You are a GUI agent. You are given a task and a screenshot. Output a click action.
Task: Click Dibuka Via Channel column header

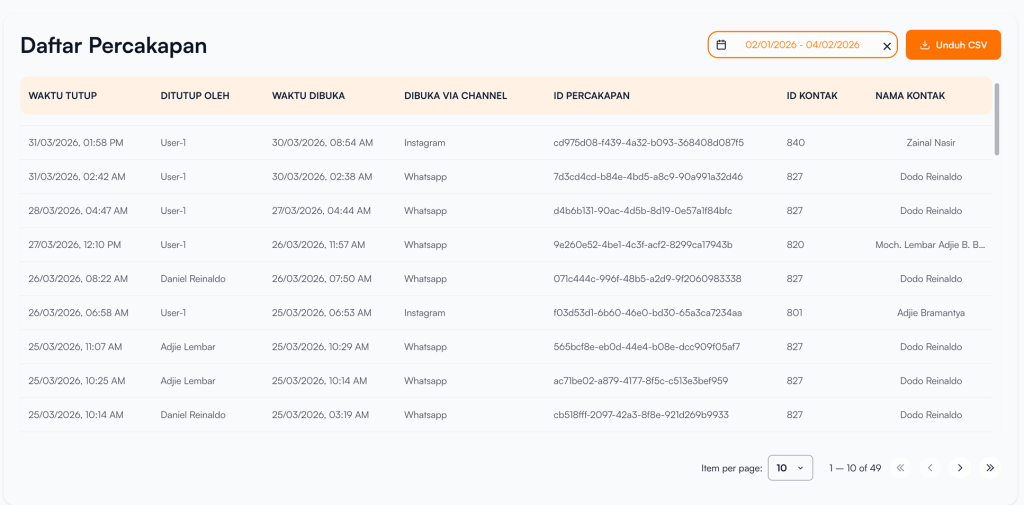[455, 96]
